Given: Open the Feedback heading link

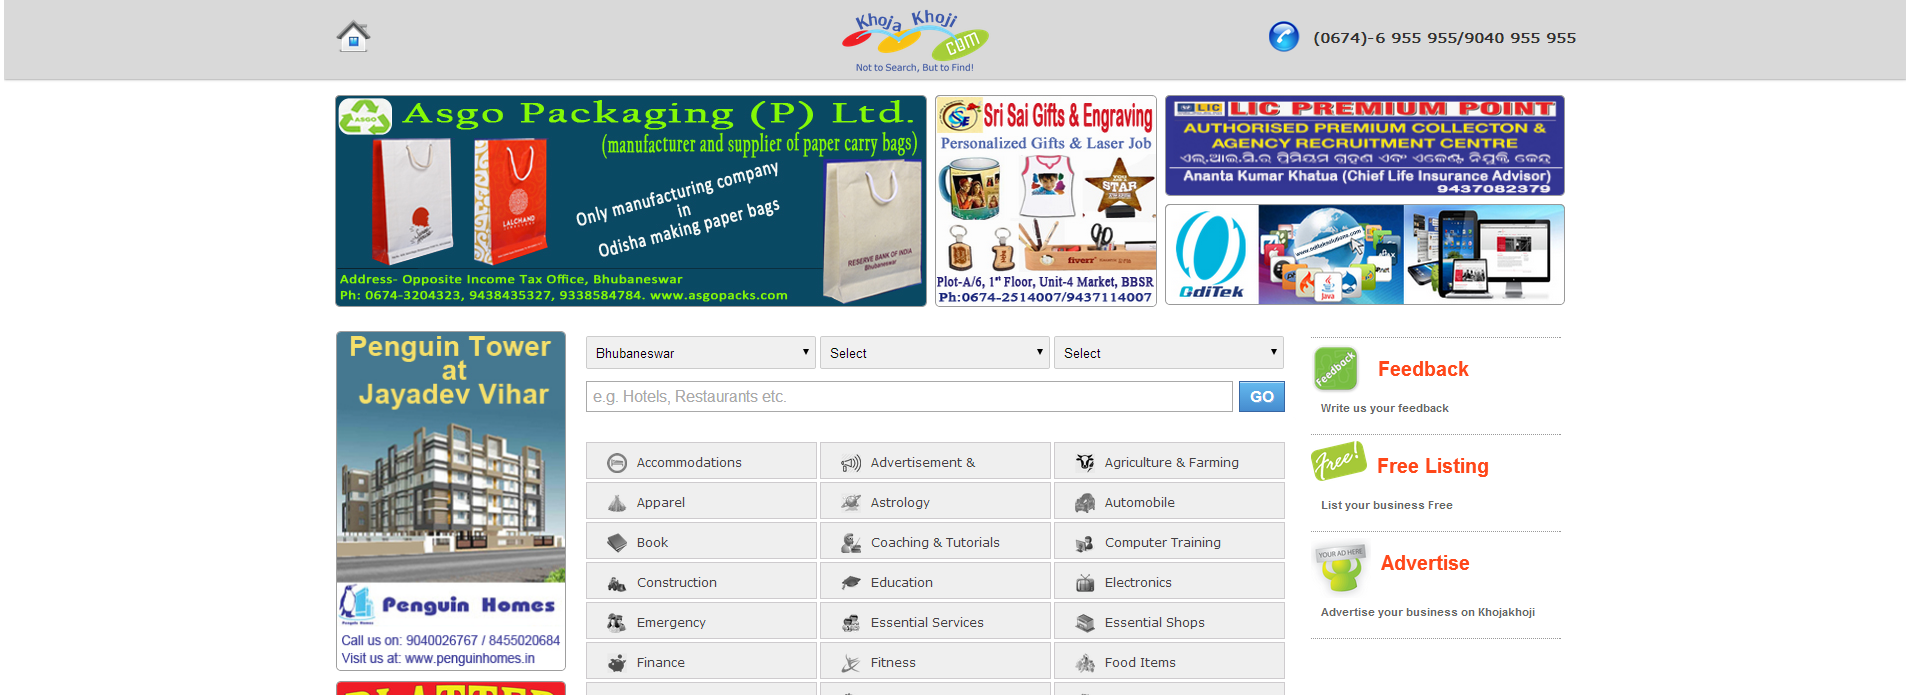Looking at the screenshot, I should (x=1423, y=369).
